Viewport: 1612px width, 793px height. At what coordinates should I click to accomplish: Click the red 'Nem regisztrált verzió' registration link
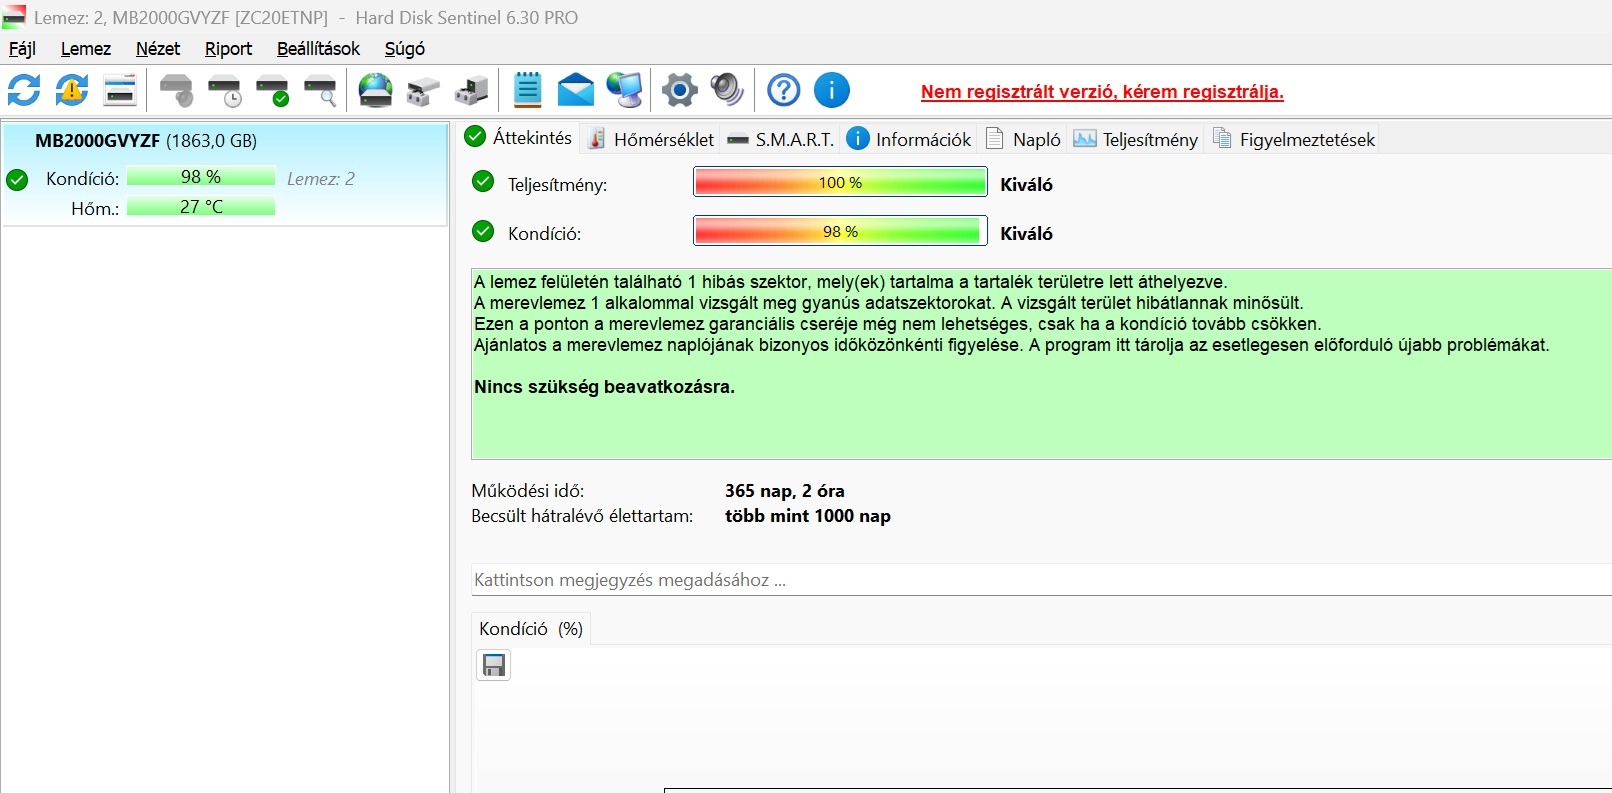tap(1102, 92)
